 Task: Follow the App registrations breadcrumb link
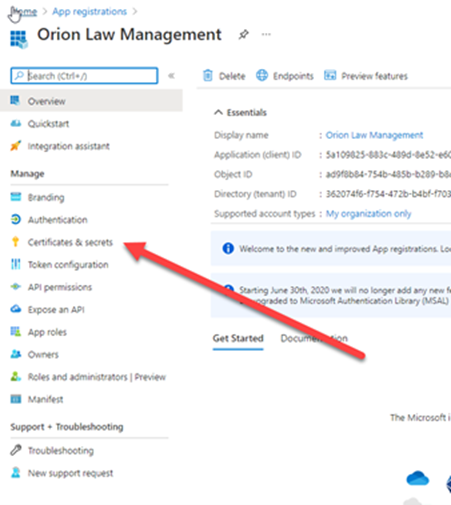(90, 12)
